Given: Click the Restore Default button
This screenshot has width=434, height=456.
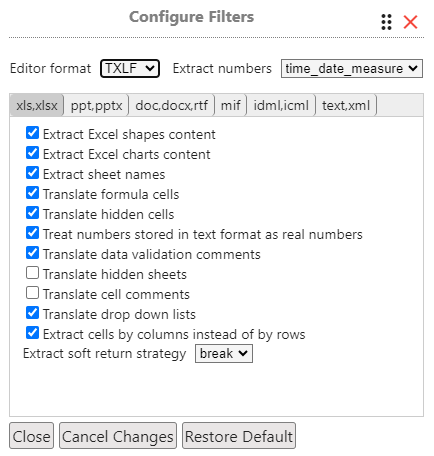Looking at the screenshot, I should click(239, 436).
